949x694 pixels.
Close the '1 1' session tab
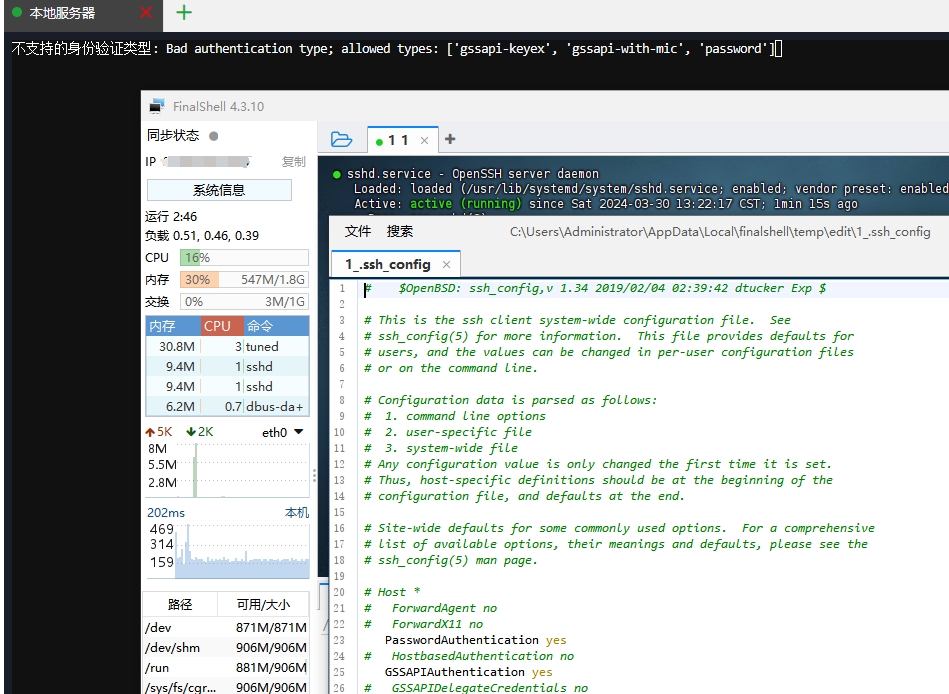point(425,141)
